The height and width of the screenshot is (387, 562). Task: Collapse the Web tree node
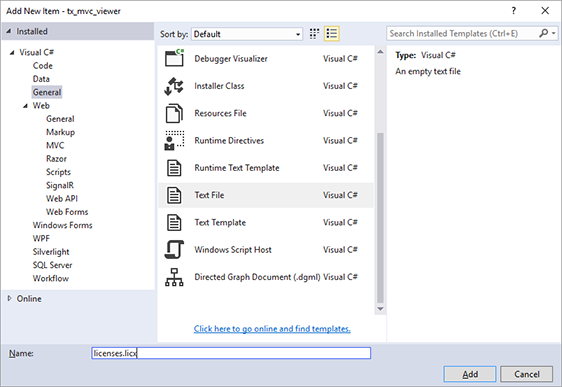(25, 106)
